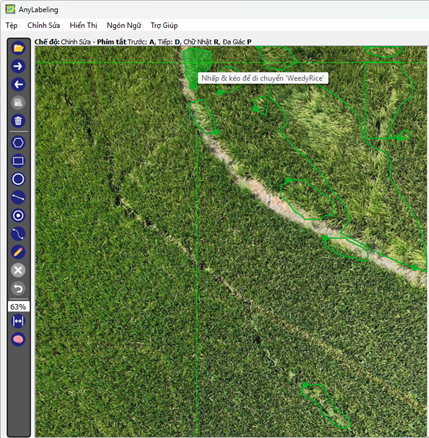This screenshot has width=429, height=438.
Task: Select the circle drawing tool
Action: point(18,179)
